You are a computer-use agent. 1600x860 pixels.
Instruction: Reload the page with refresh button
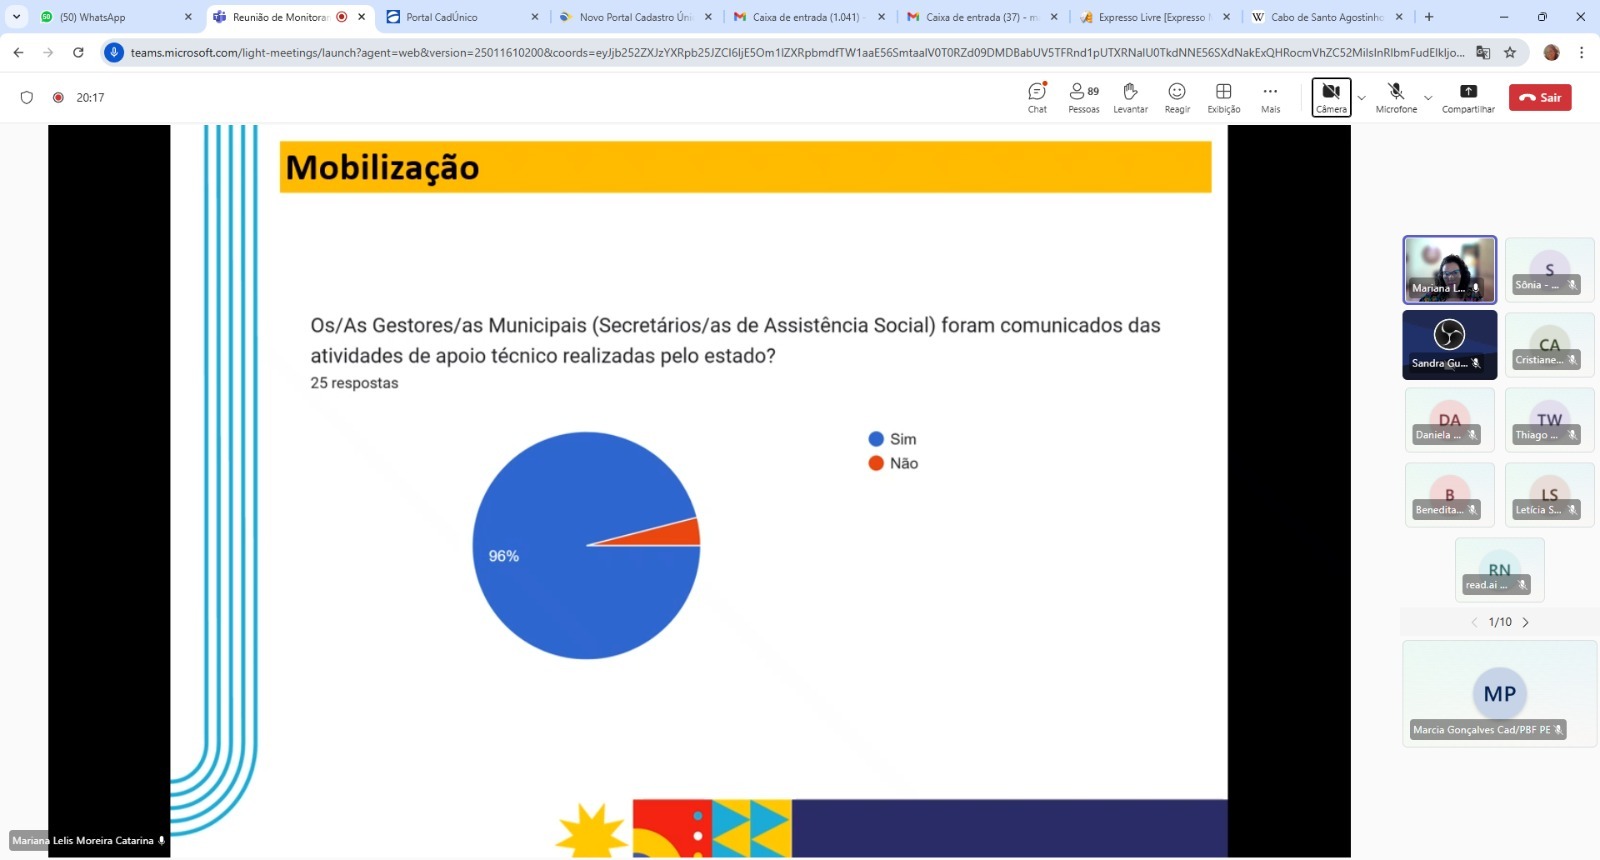click(78, 52)
